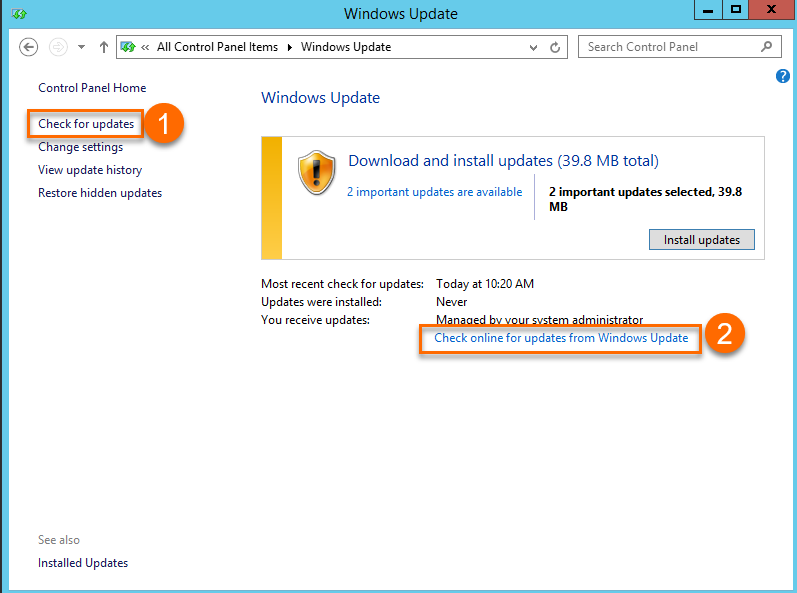
Task: Open Change settings
Action: click(x=80, y=147)
